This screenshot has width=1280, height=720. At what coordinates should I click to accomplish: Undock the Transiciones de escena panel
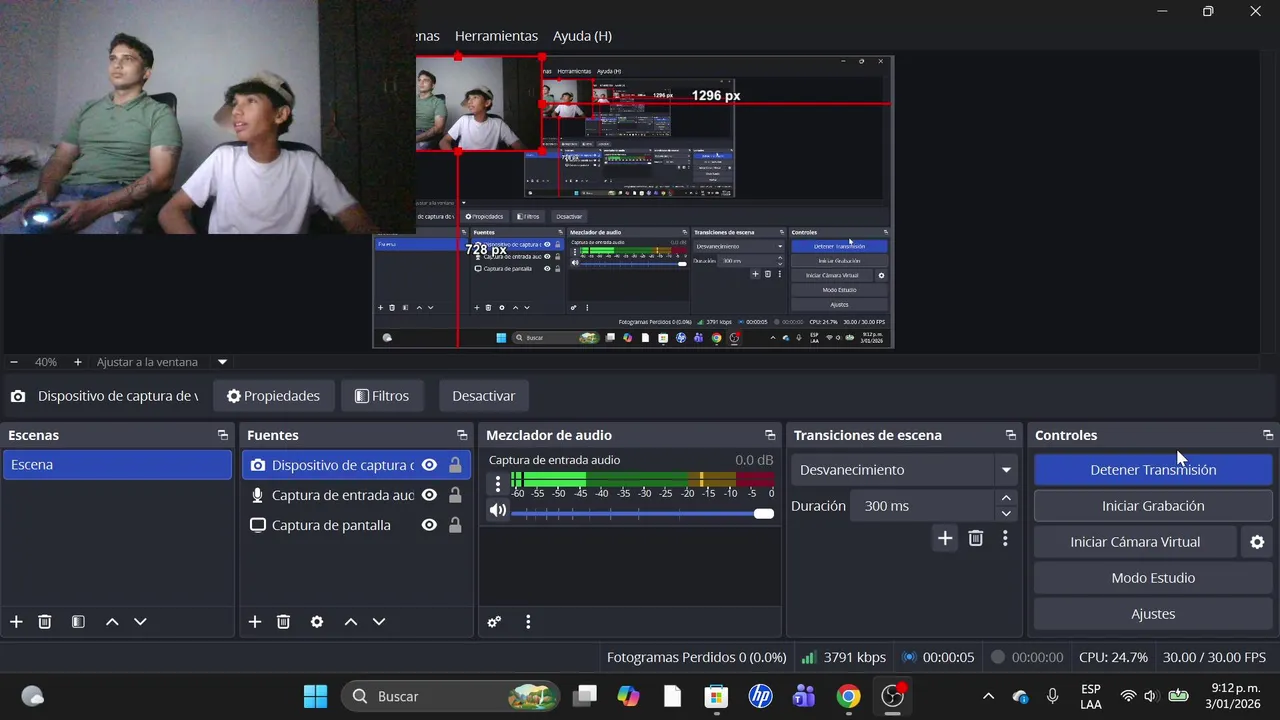coord(1011,435)
